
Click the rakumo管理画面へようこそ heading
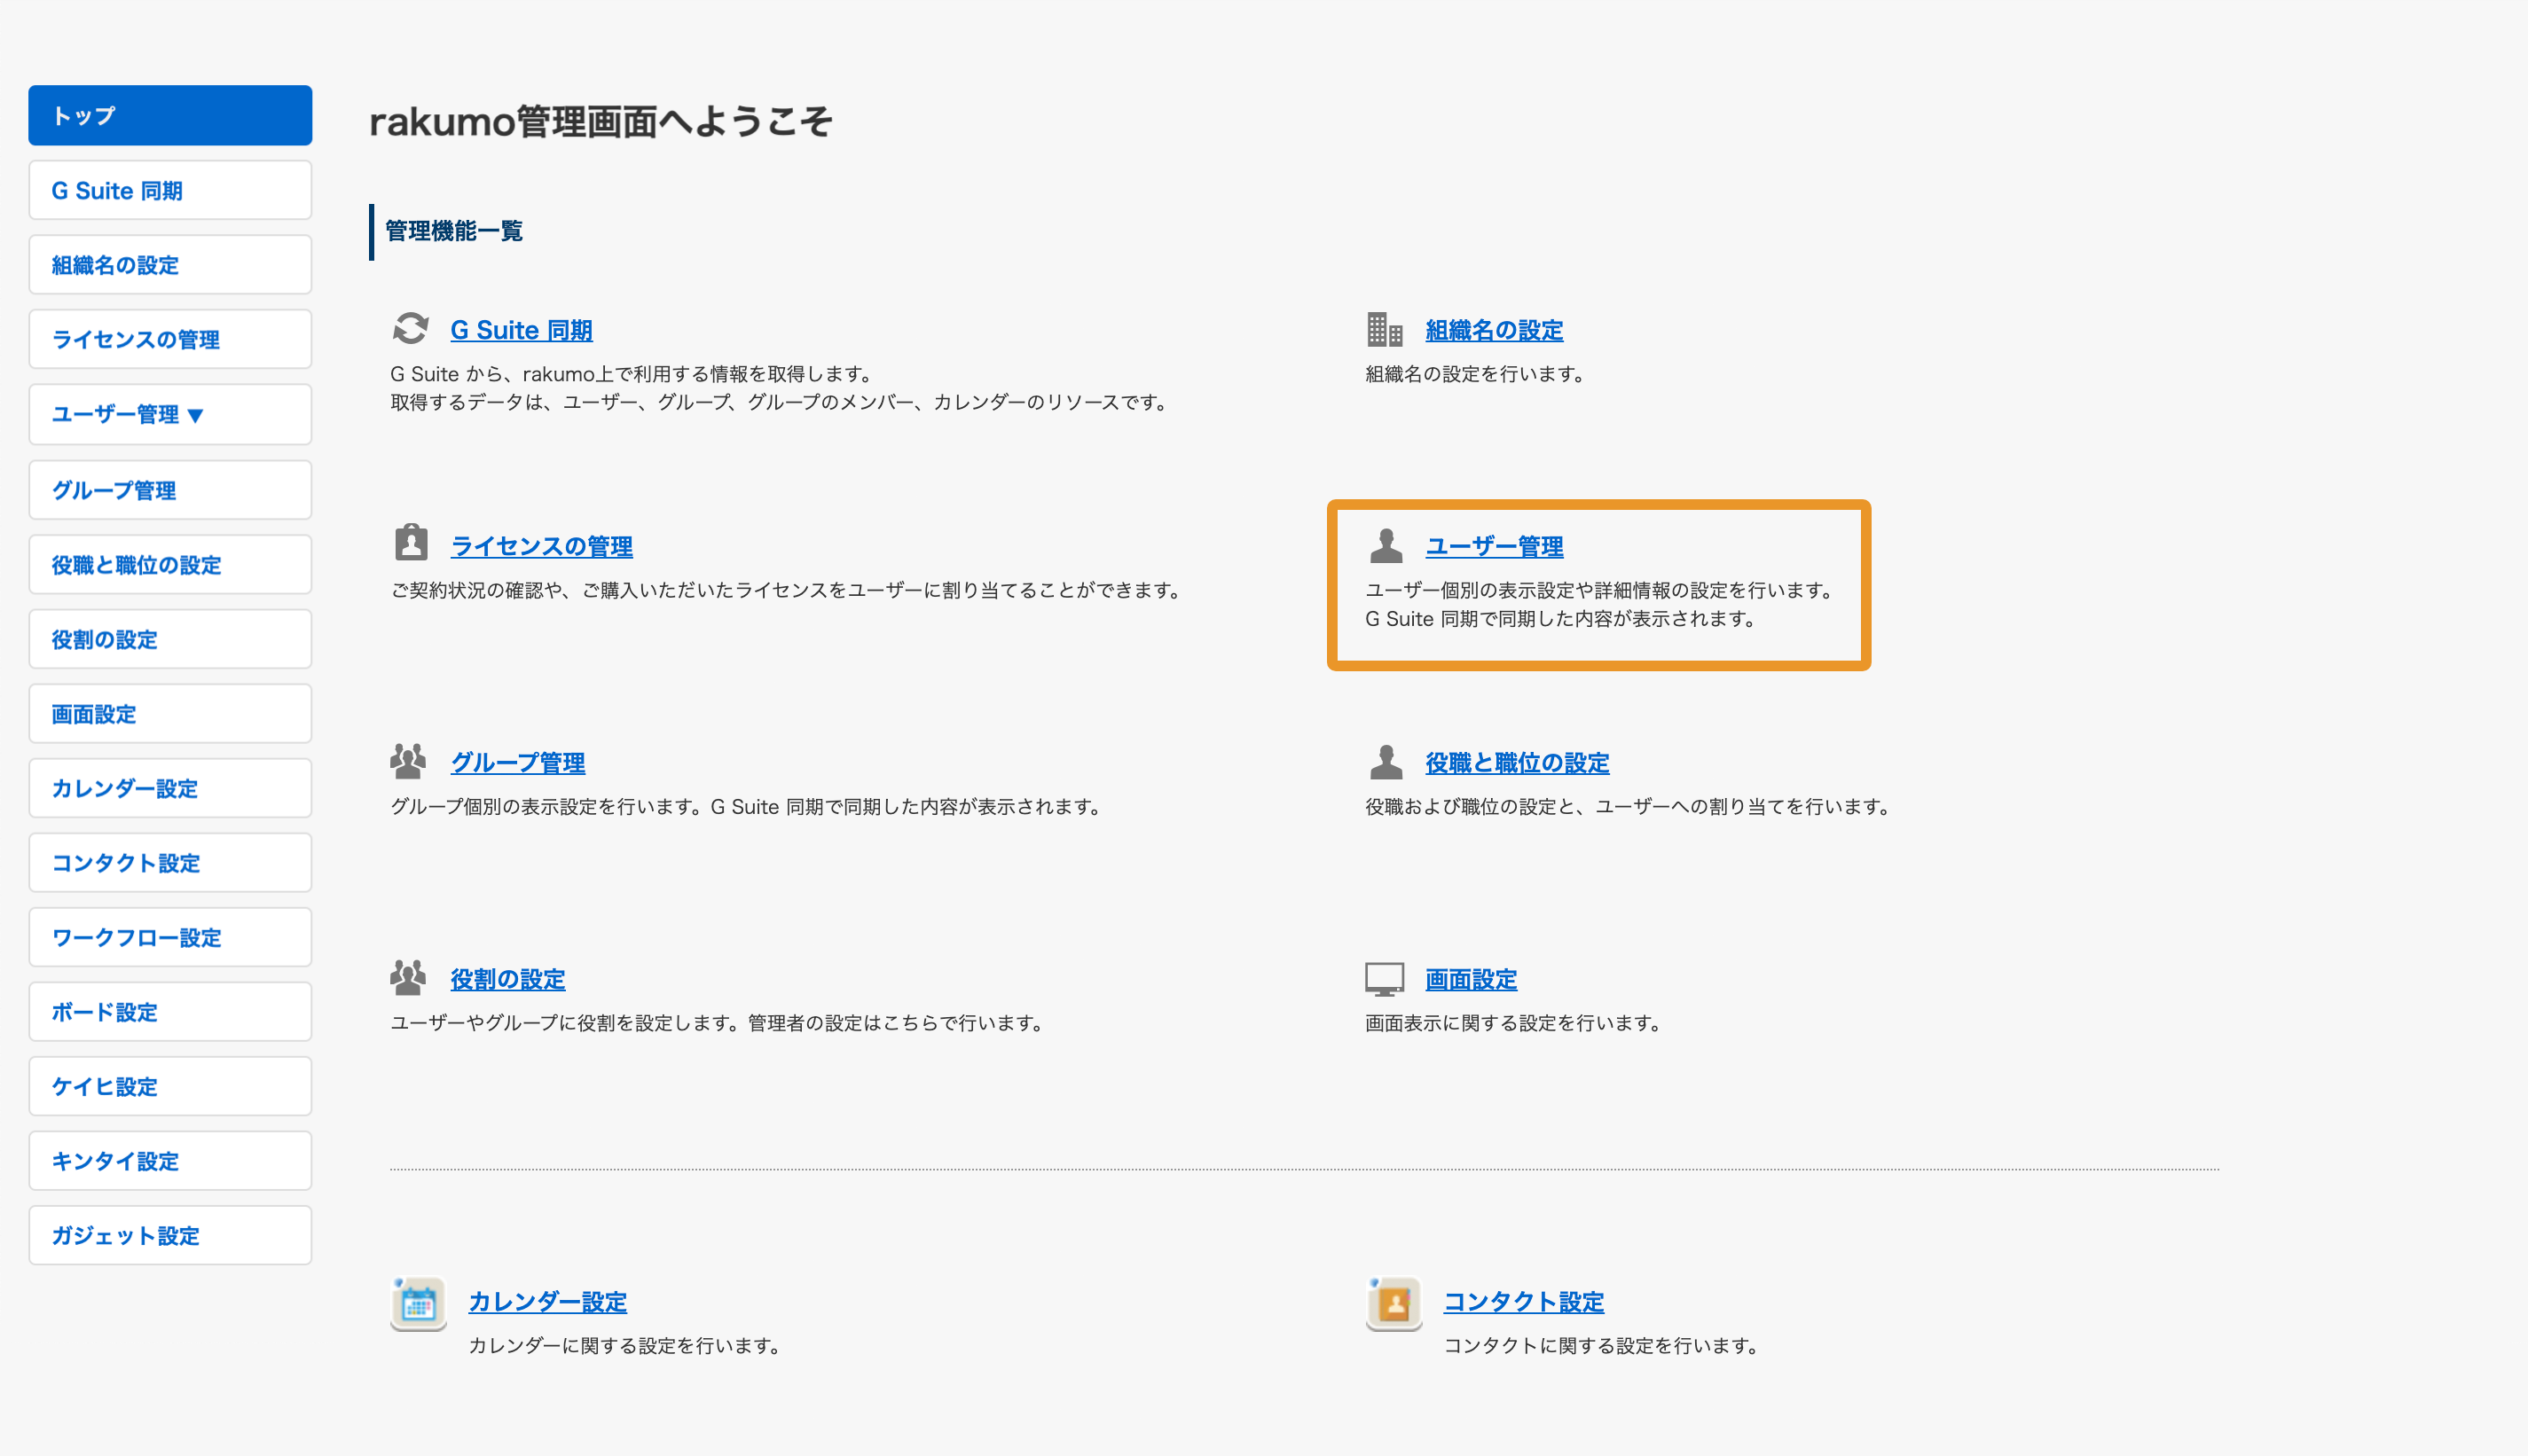point(600,122)
